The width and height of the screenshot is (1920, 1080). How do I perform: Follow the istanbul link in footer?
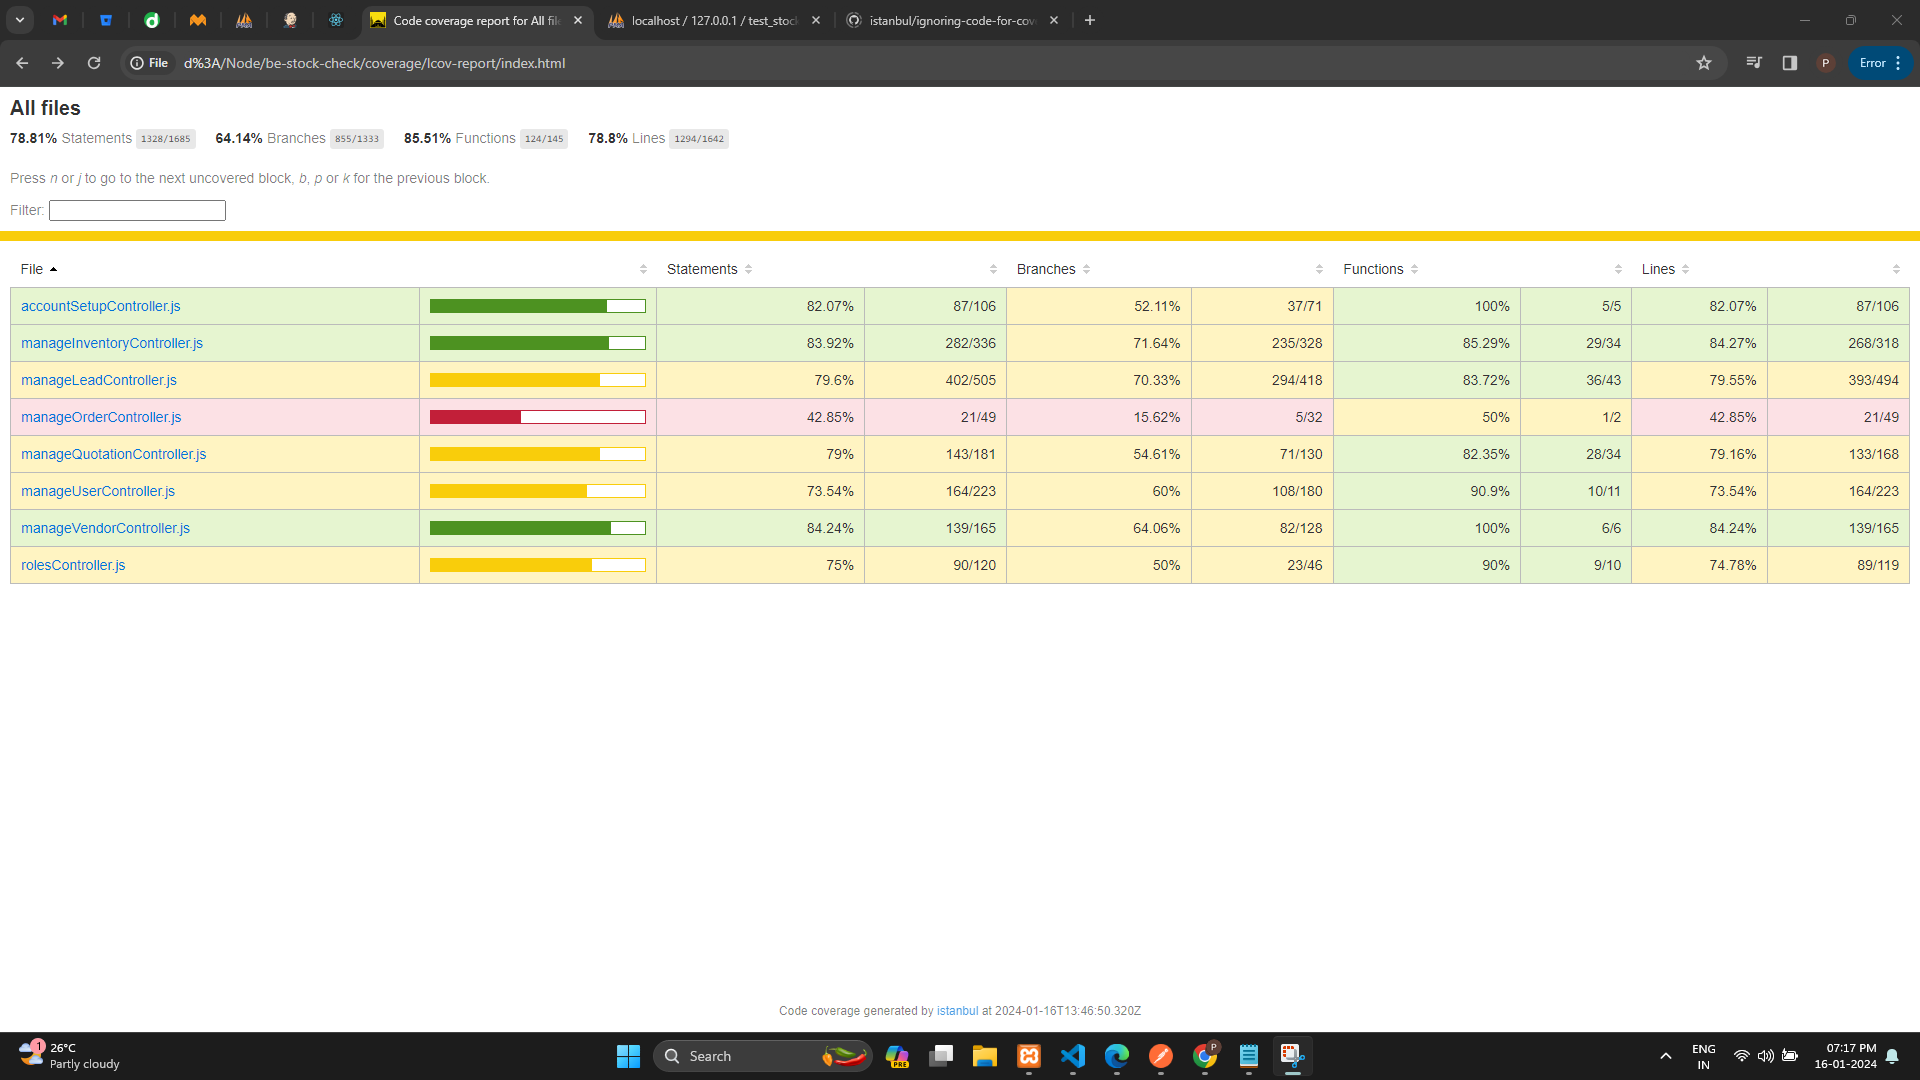coord(957,1011)
